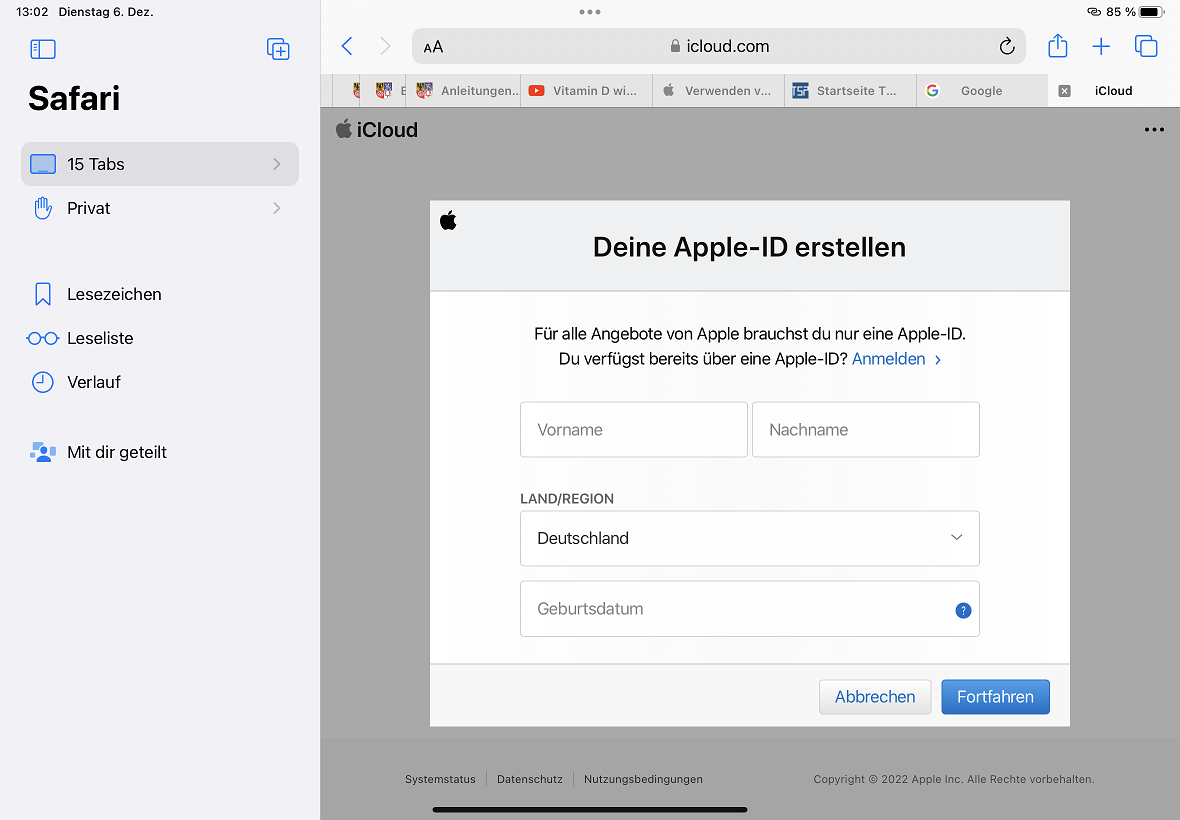Screen dimensions: 1180x820
Task: Open Mit dir geteilt section
Action: 160,452
